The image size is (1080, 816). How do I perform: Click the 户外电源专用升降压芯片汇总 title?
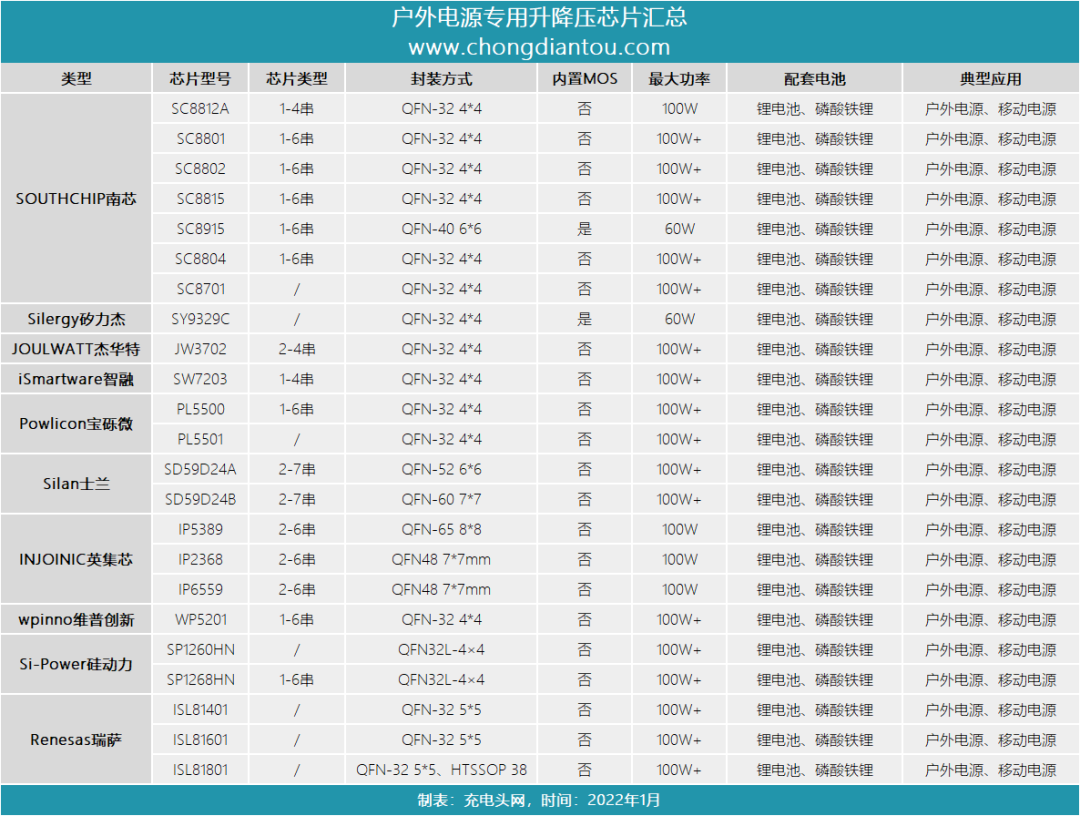click(x=539, y=17)
